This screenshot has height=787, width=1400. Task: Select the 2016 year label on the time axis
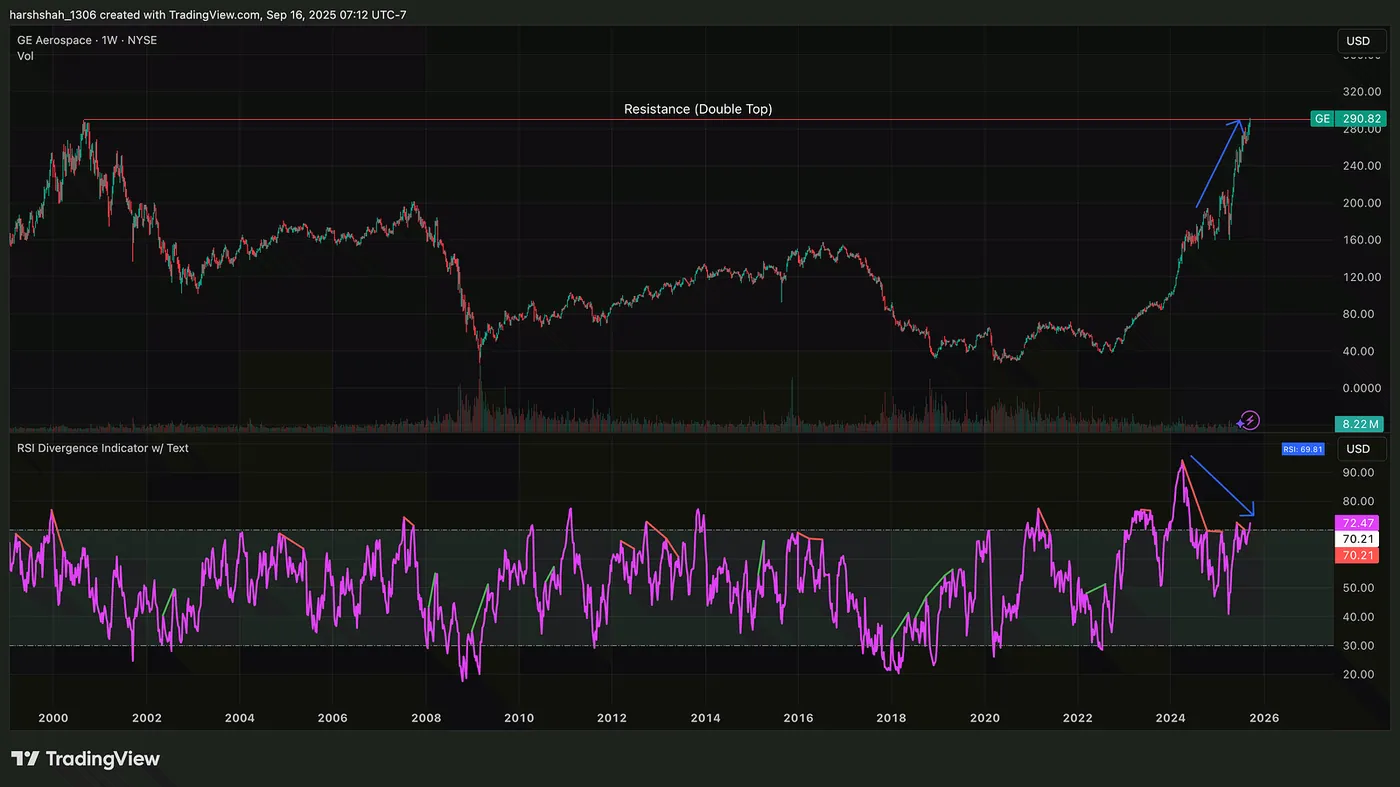798,718
